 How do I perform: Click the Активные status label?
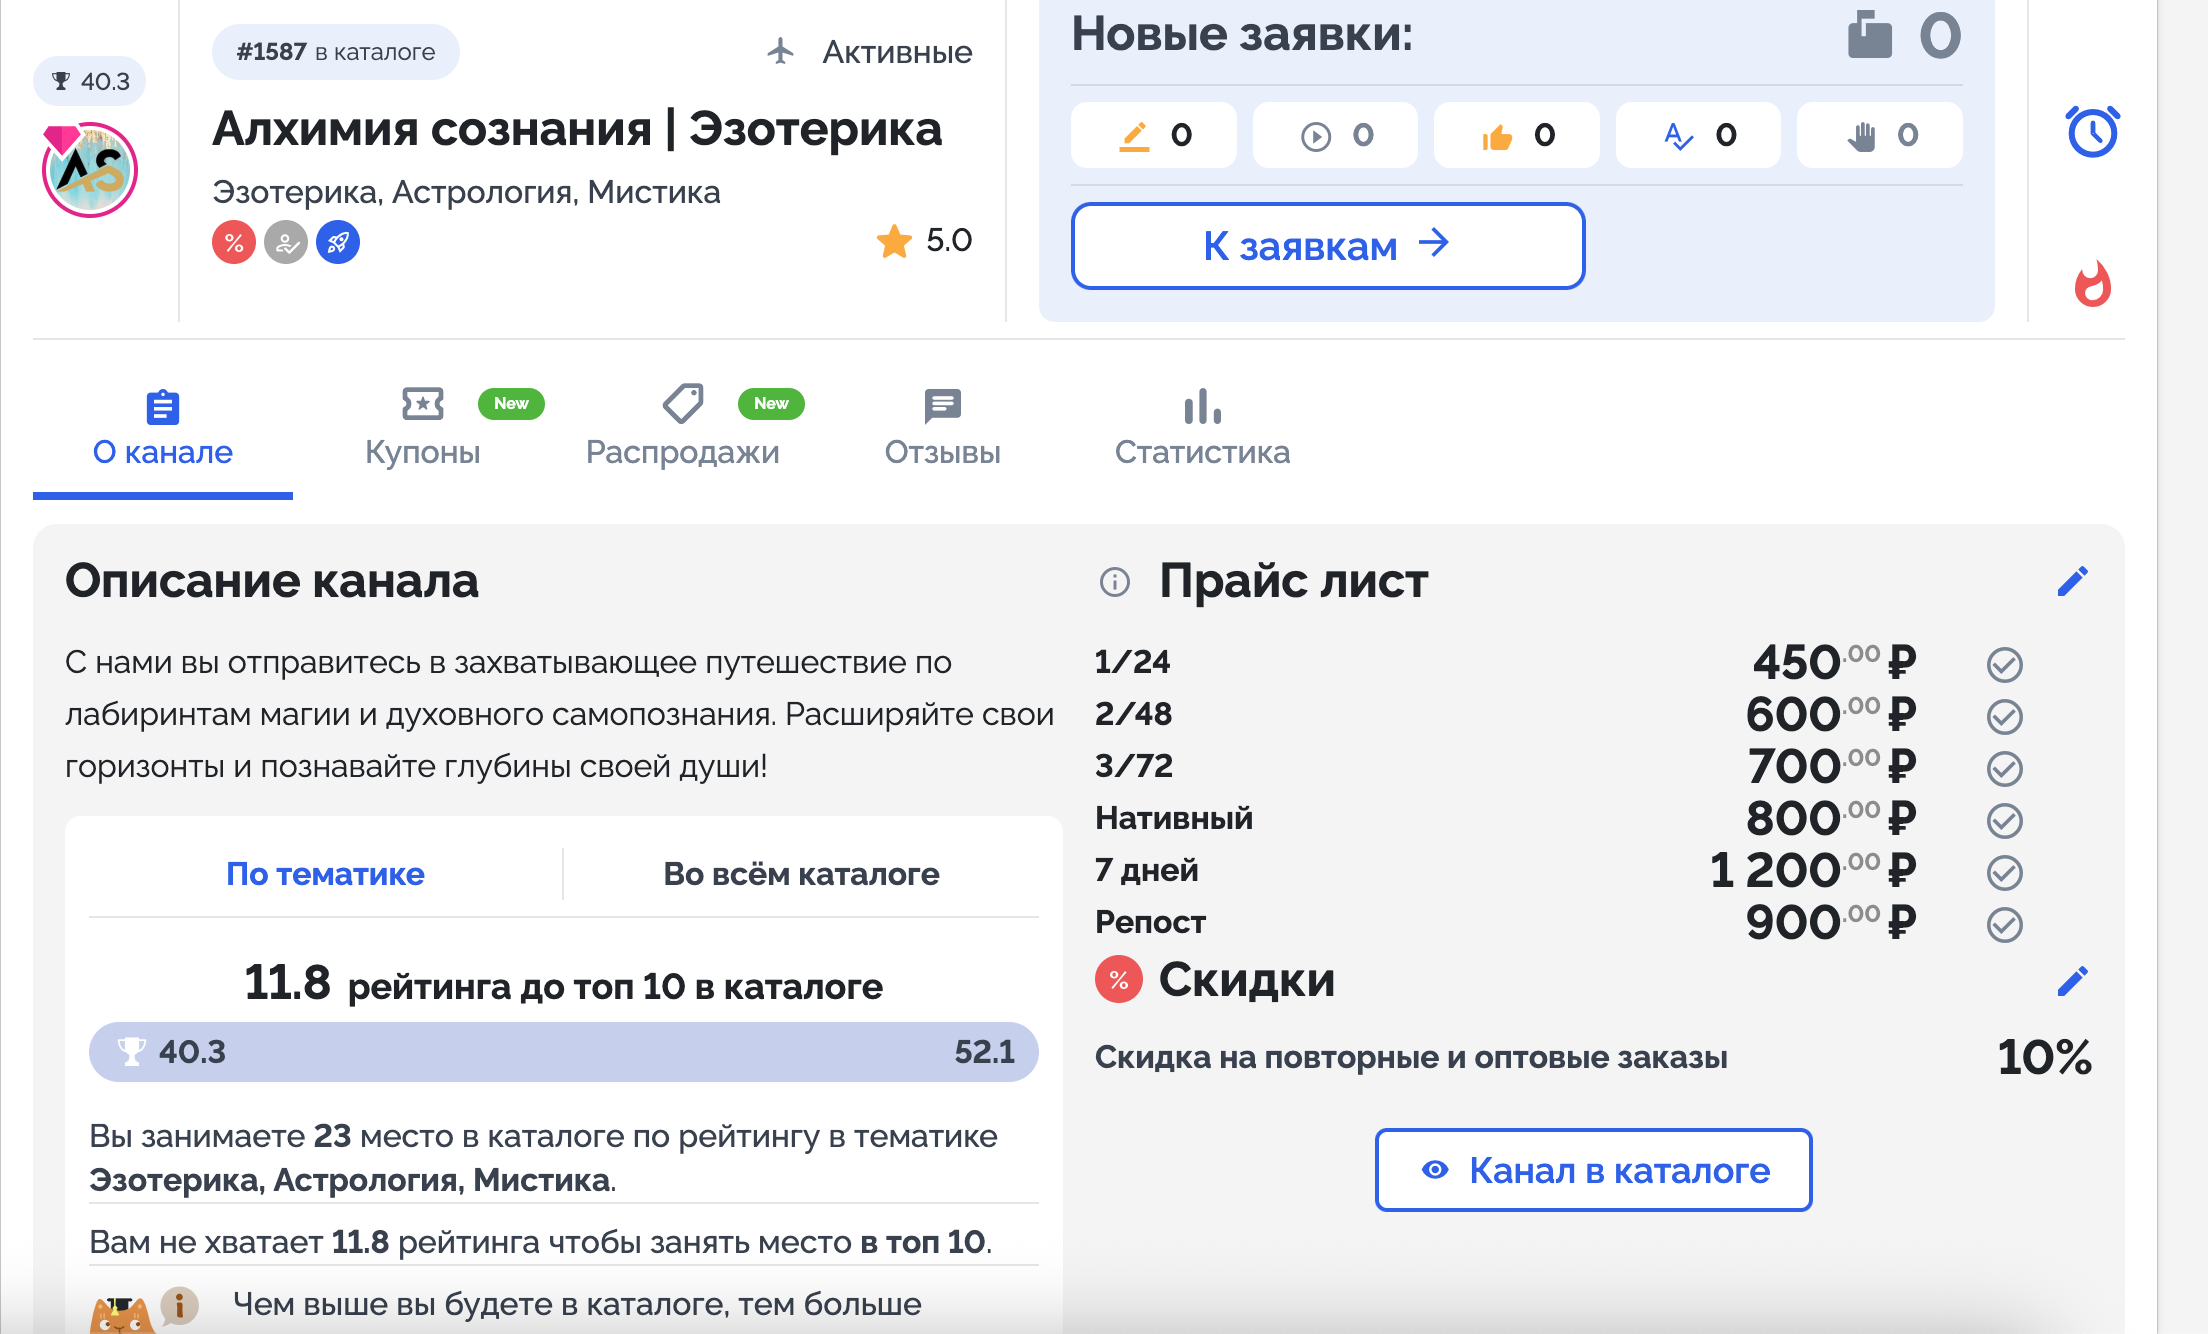pyautogui.click(x=897, y=52)
